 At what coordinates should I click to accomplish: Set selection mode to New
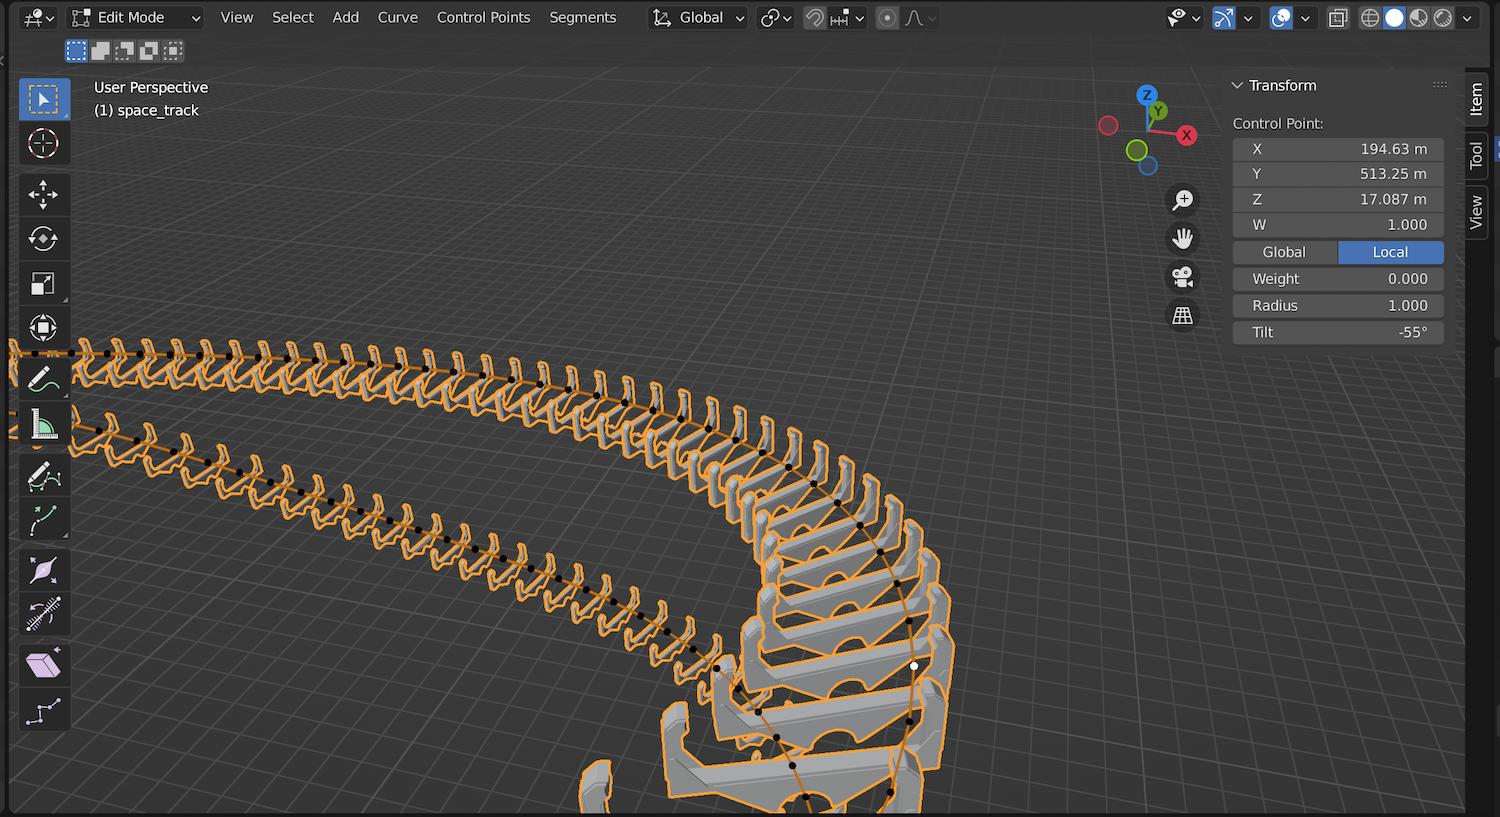77,51
